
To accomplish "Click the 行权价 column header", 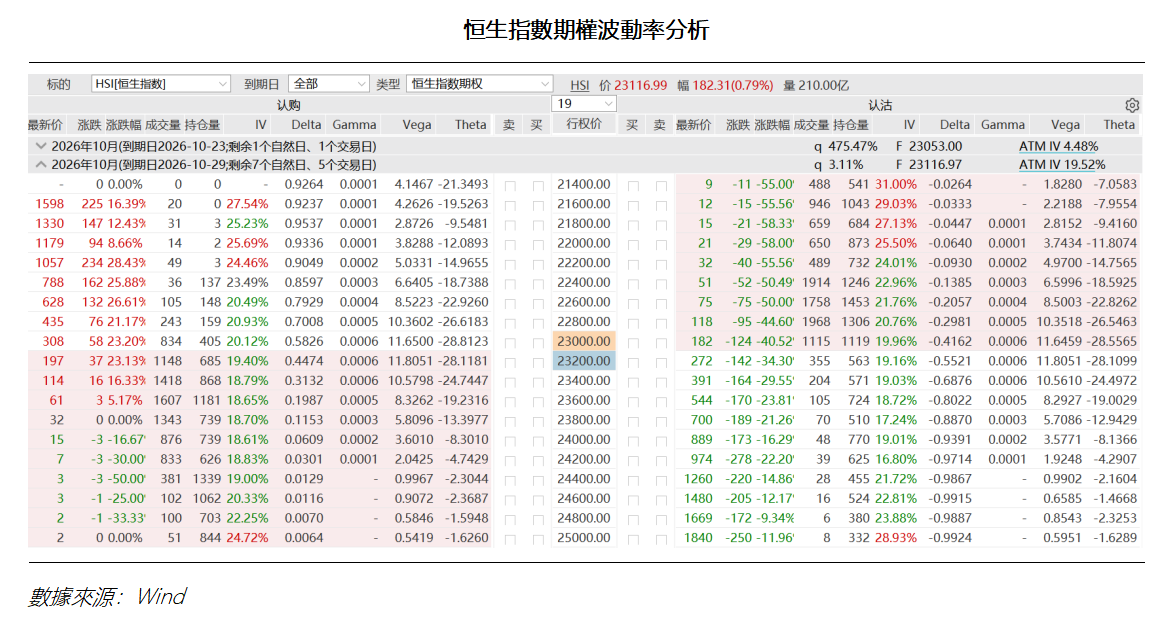I will click(584, 125).
